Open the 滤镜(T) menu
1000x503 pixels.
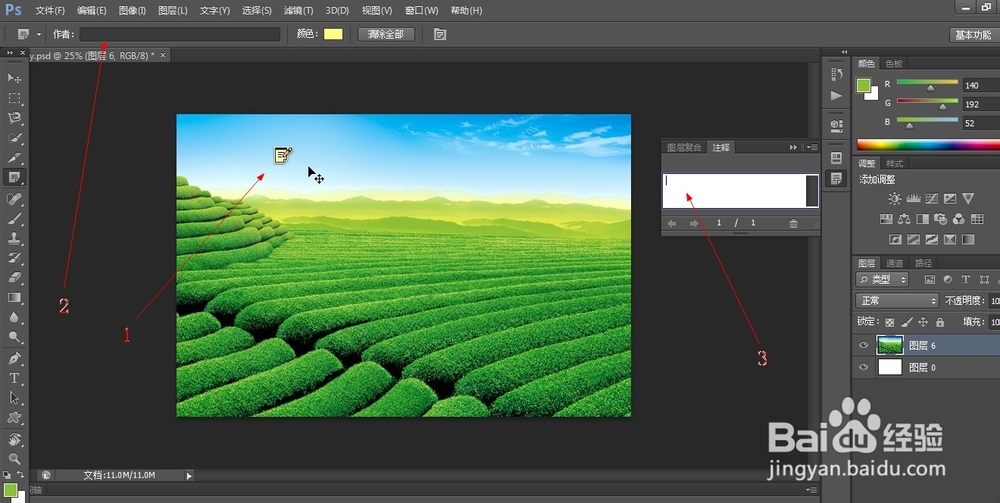click(x=298, y=11)
